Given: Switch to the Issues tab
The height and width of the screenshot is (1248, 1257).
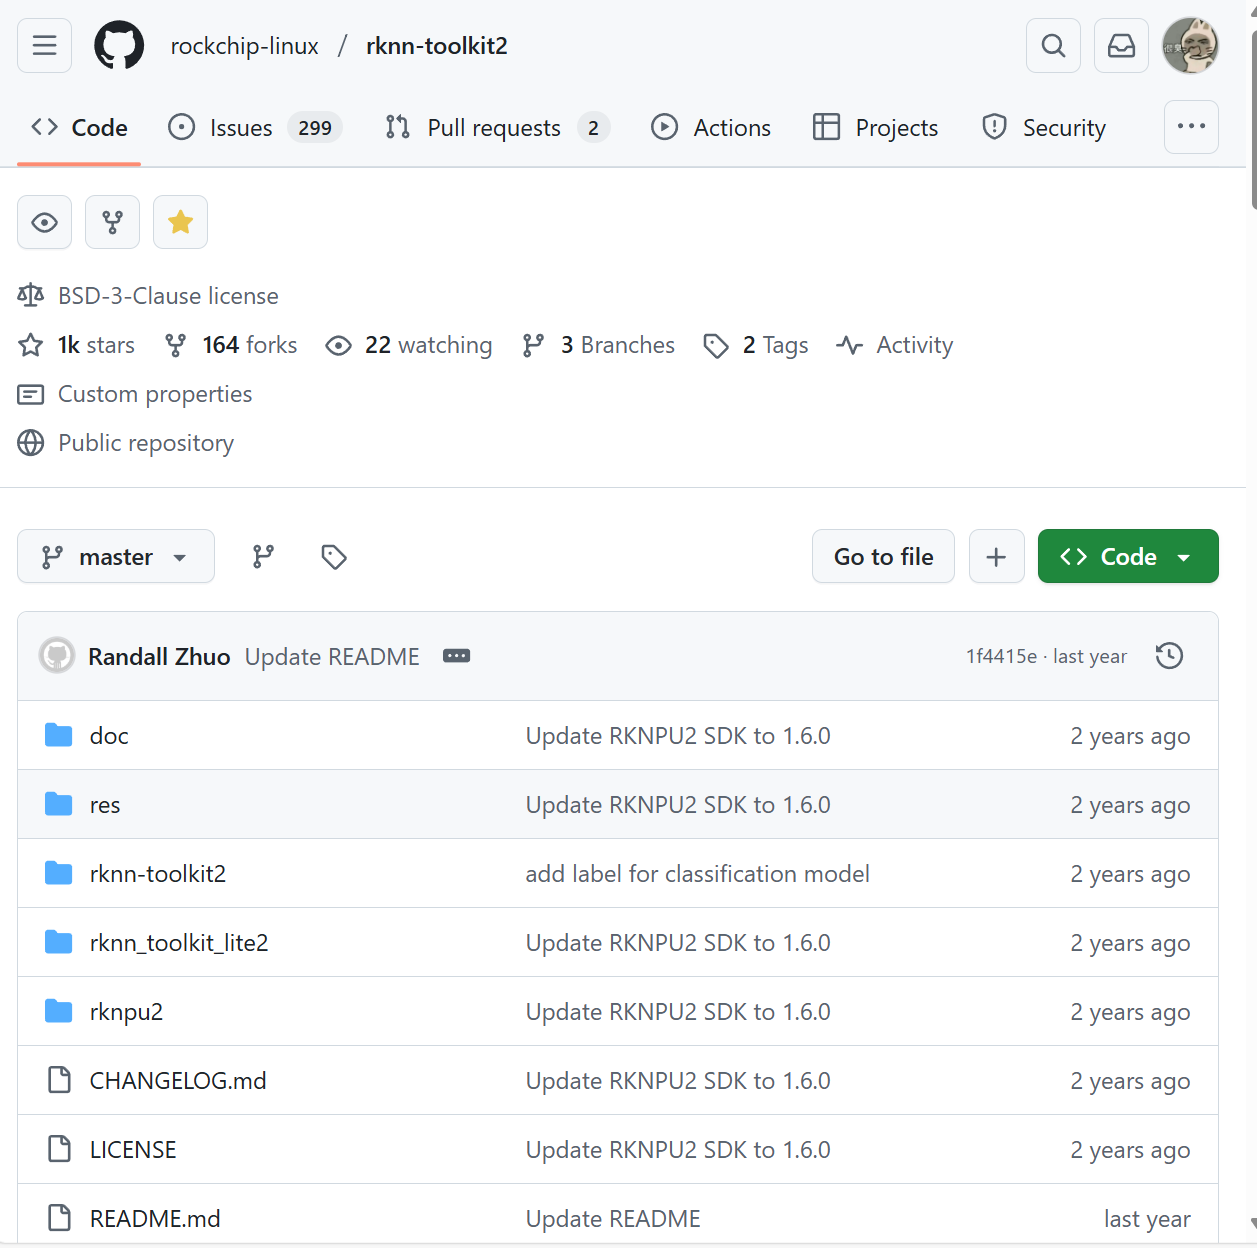Looking at the screenshot, I should pos(255,128).
